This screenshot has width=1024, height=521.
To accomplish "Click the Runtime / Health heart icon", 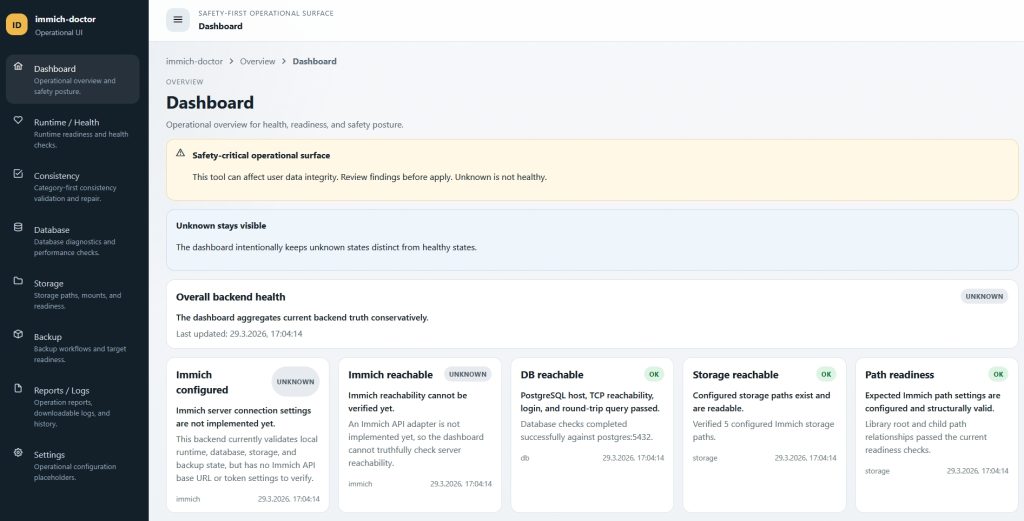I will coord(18,121).
